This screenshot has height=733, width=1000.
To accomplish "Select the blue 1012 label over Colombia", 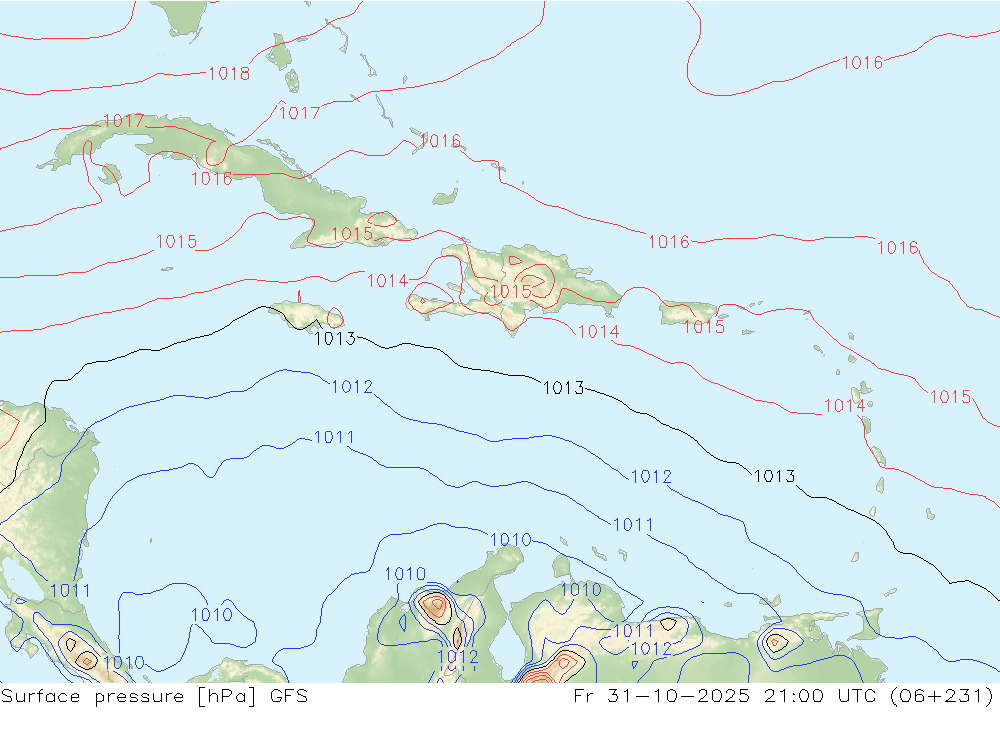I will tap(458, 656).
